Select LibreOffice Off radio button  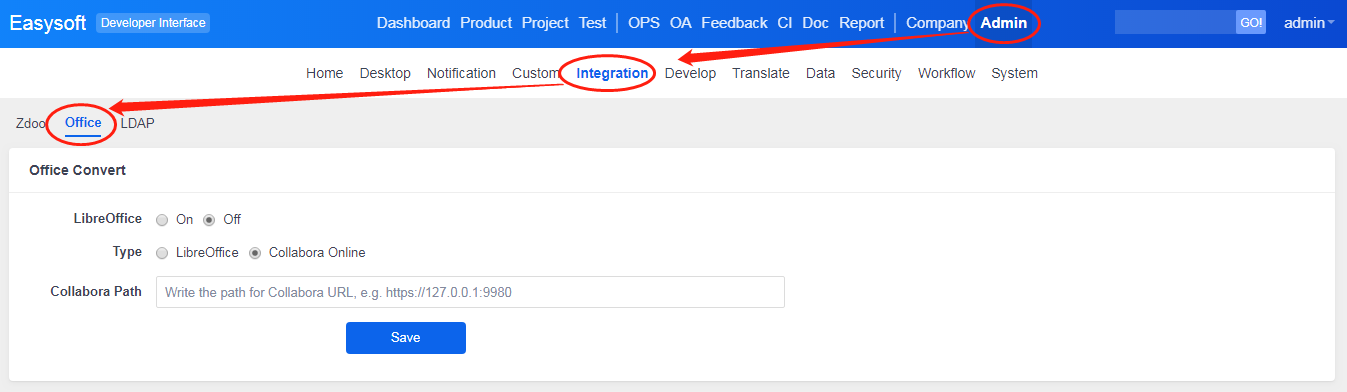209,220
